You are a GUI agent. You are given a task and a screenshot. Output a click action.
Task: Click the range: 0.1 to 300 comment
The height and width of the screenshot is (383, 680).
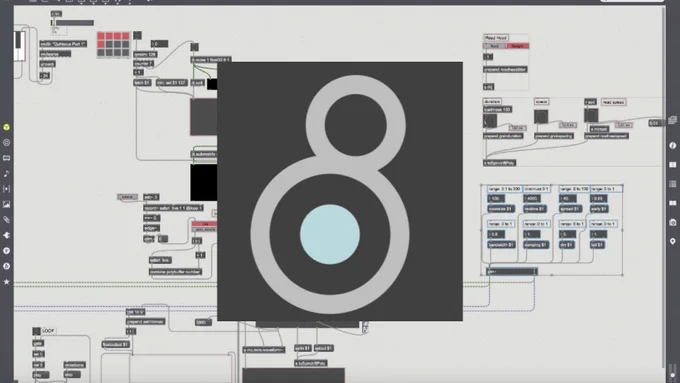tap(504, 189)
